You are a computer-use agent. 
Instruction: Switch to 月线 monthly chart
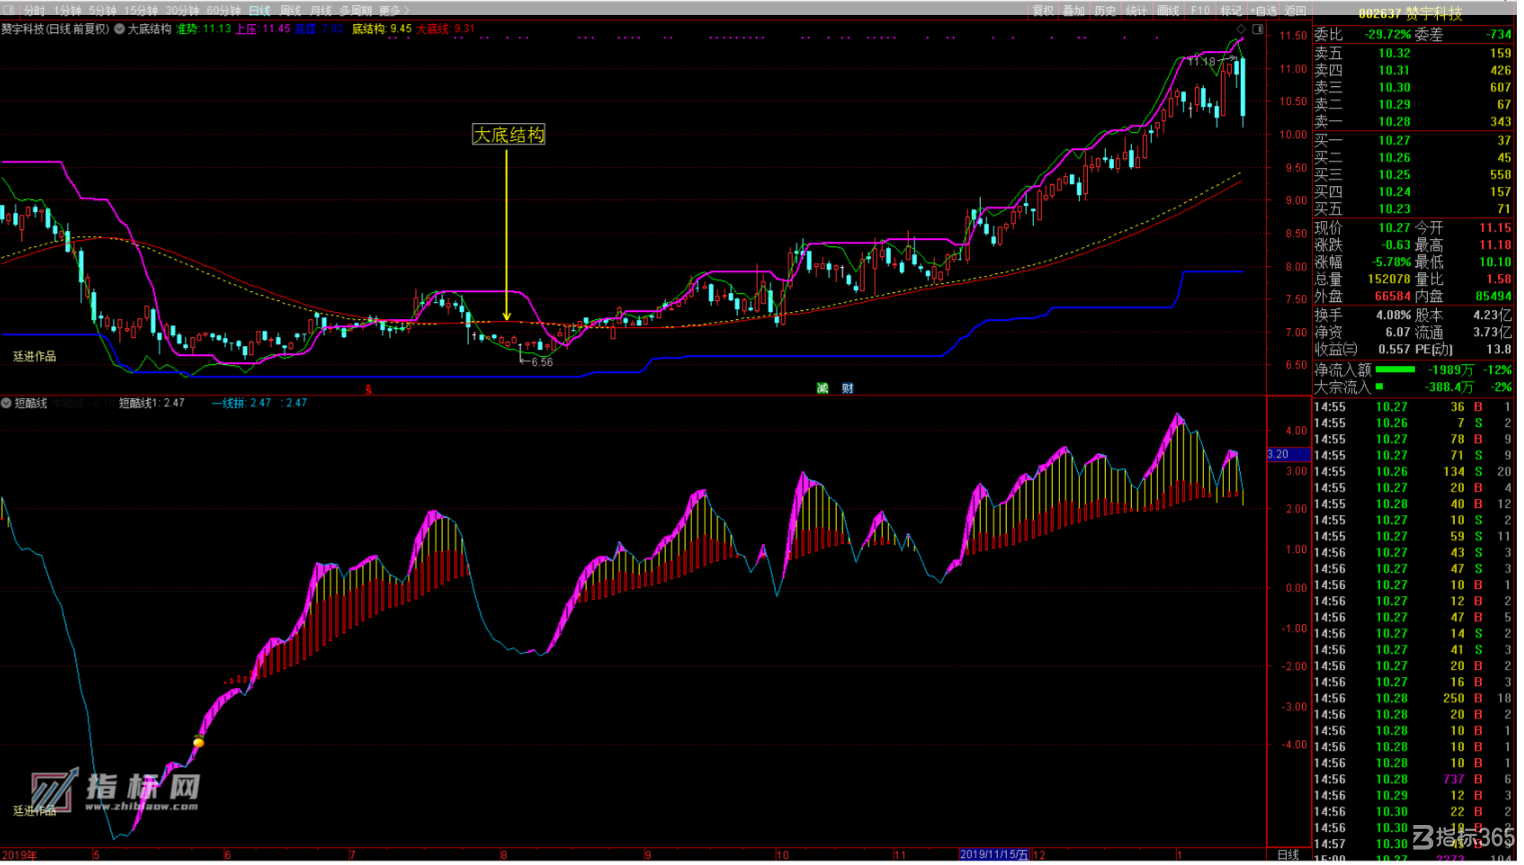click(320, 10)
